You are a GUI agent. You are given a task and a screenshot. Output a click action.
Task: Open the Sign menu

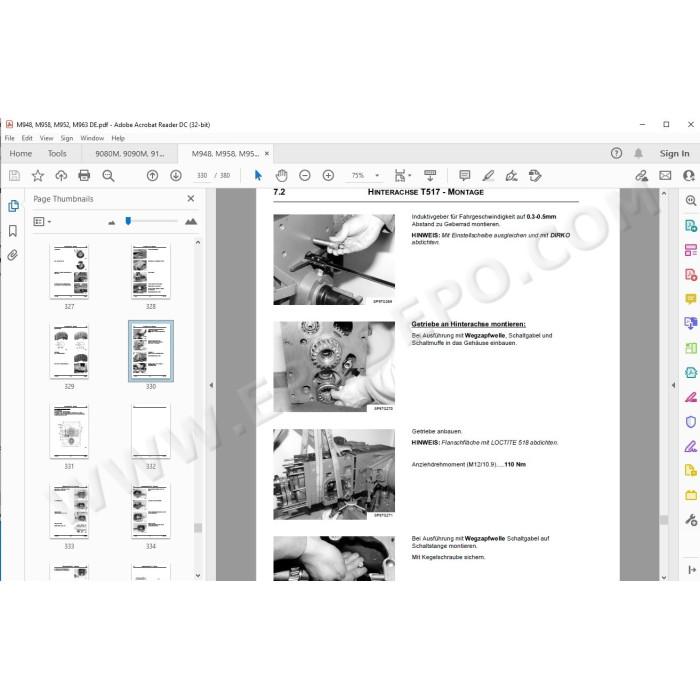(67, 138)
